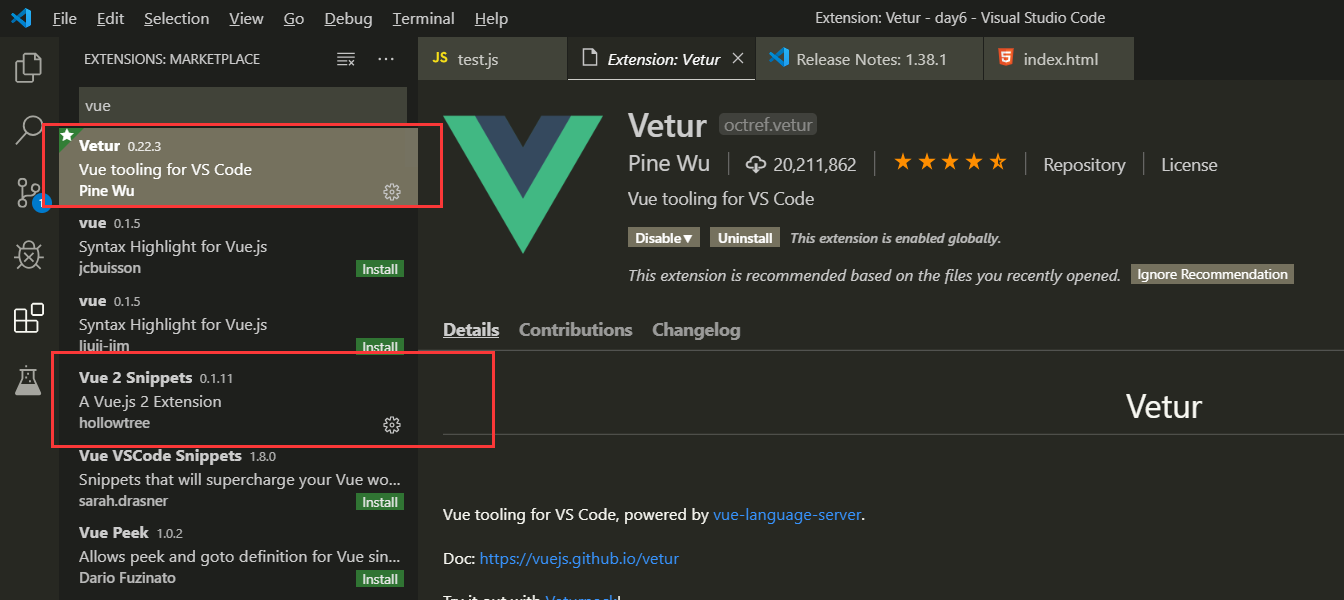1344x600 pixels.
Task: Open Source Control from the activity bar
Action: 29,192
